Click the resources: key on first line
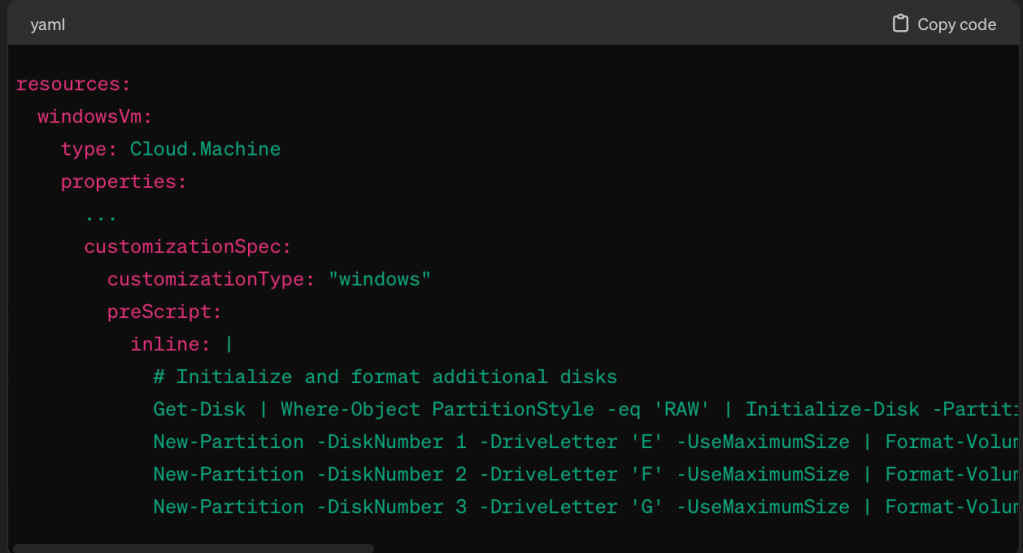The width and height of the screenshot is (1023, 553). 73,84
